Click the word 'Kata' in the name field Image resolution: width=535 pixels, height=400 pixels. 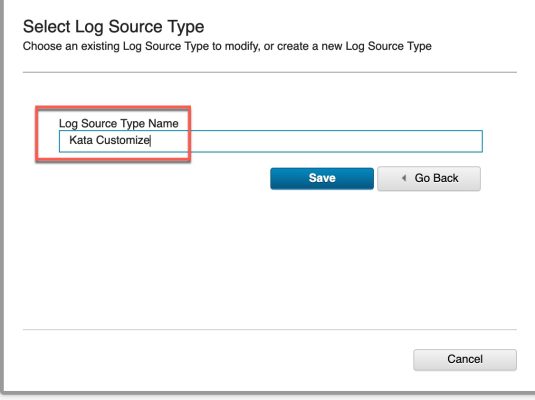[x=81, y=140]
